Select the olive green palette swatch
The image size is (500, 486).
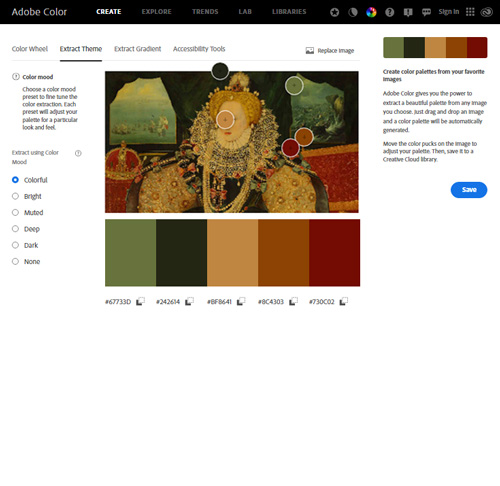click(x=130, y=253)
